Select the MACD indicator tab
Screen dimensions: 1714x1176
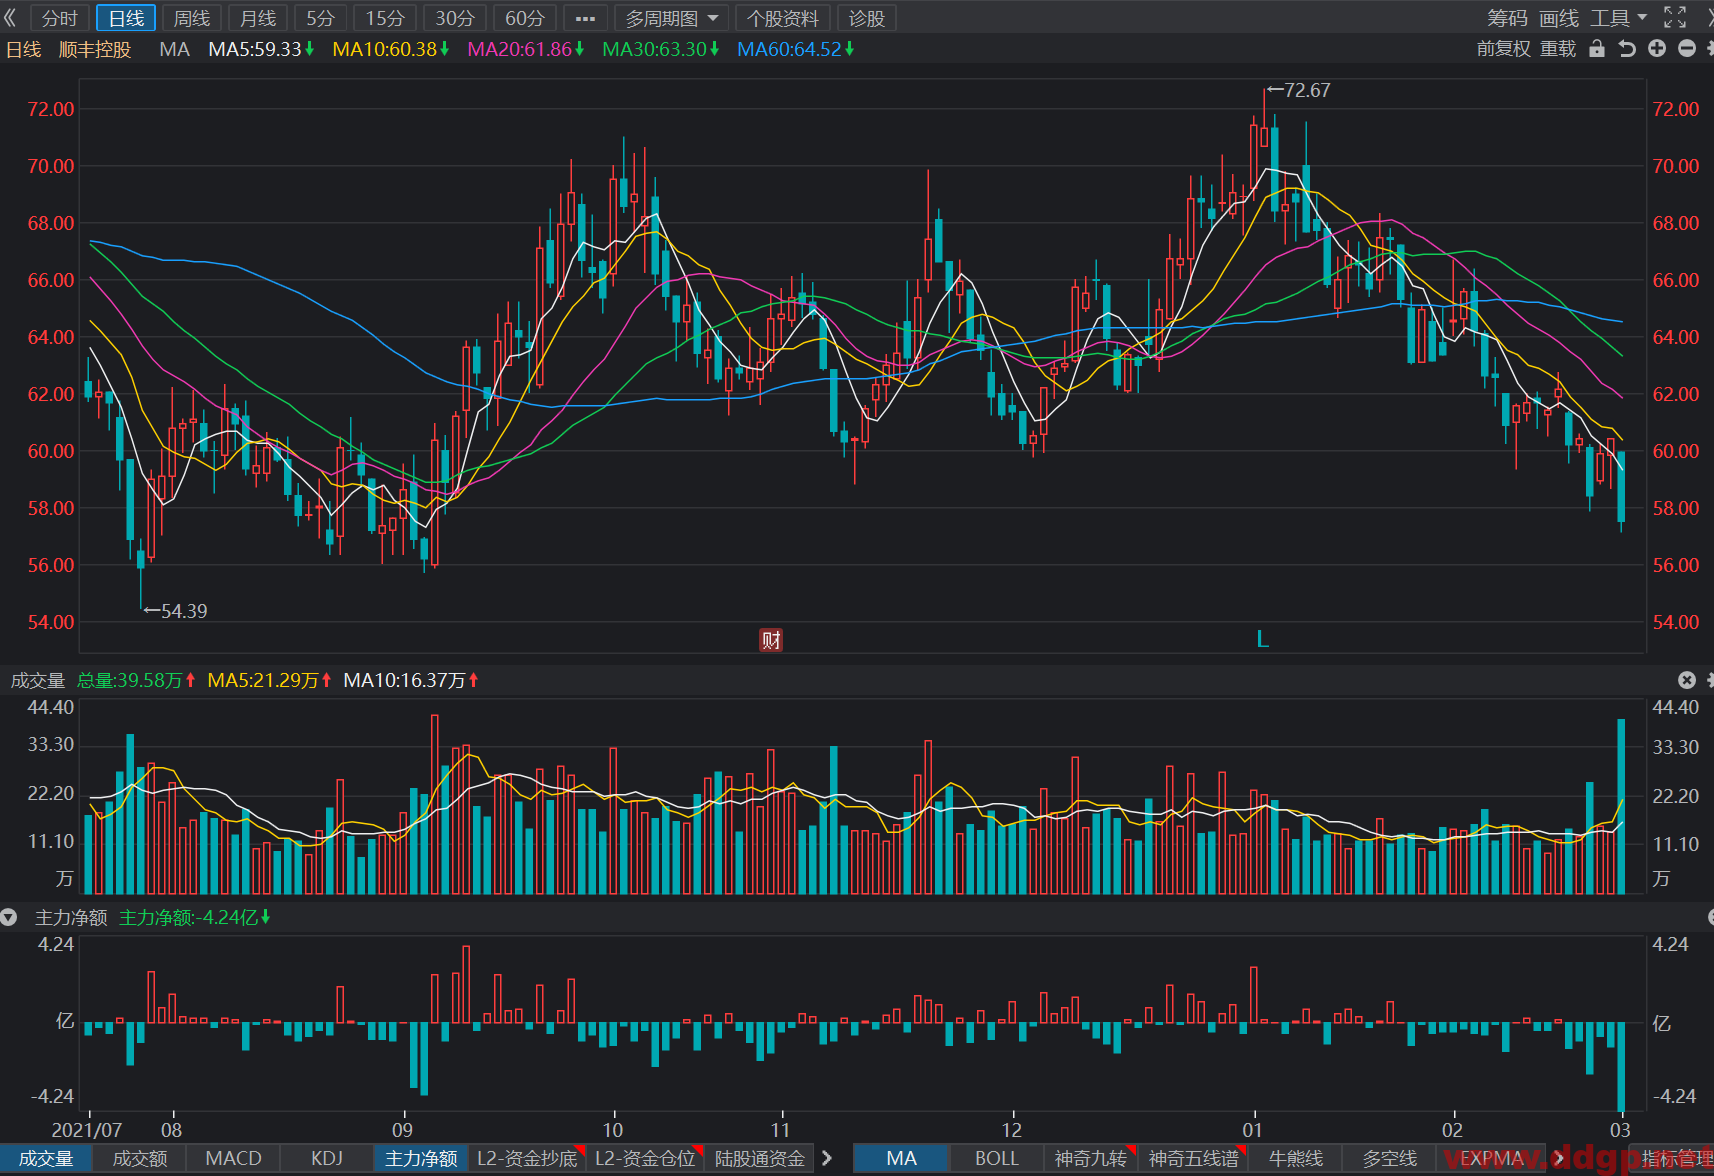coord(233,1158)
